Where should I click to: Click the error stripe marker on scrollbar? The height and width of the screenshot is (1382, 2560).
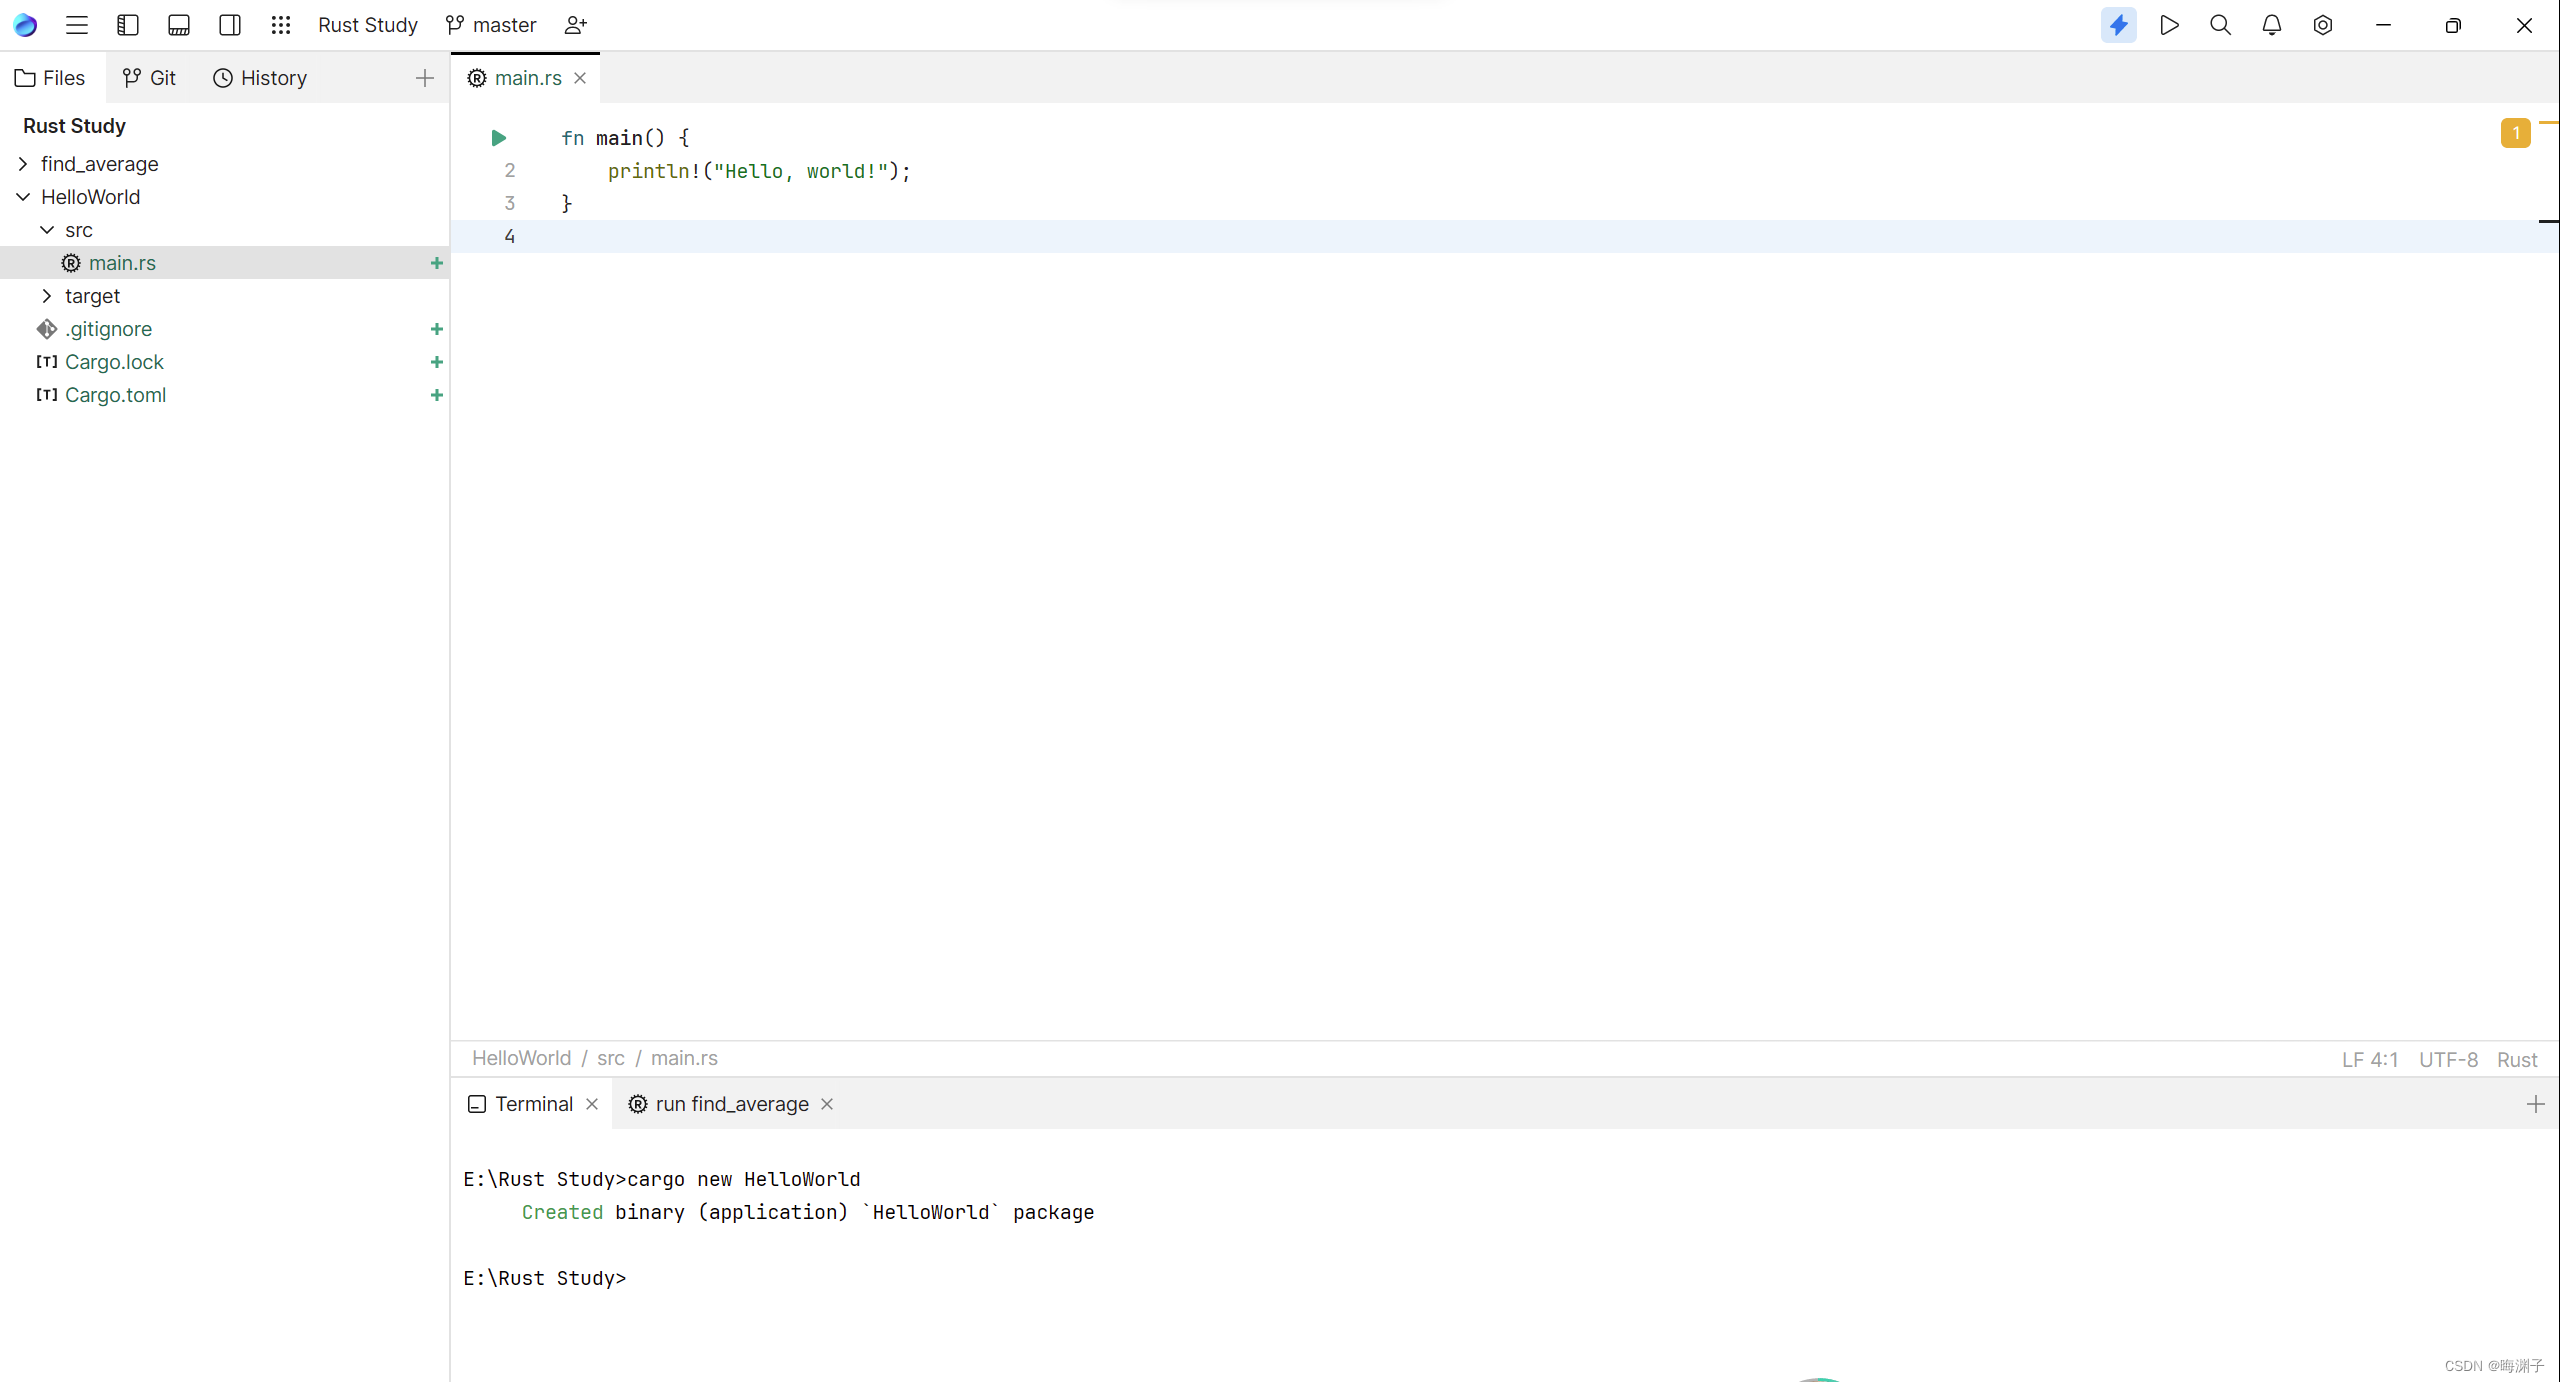pos(2549,122)
